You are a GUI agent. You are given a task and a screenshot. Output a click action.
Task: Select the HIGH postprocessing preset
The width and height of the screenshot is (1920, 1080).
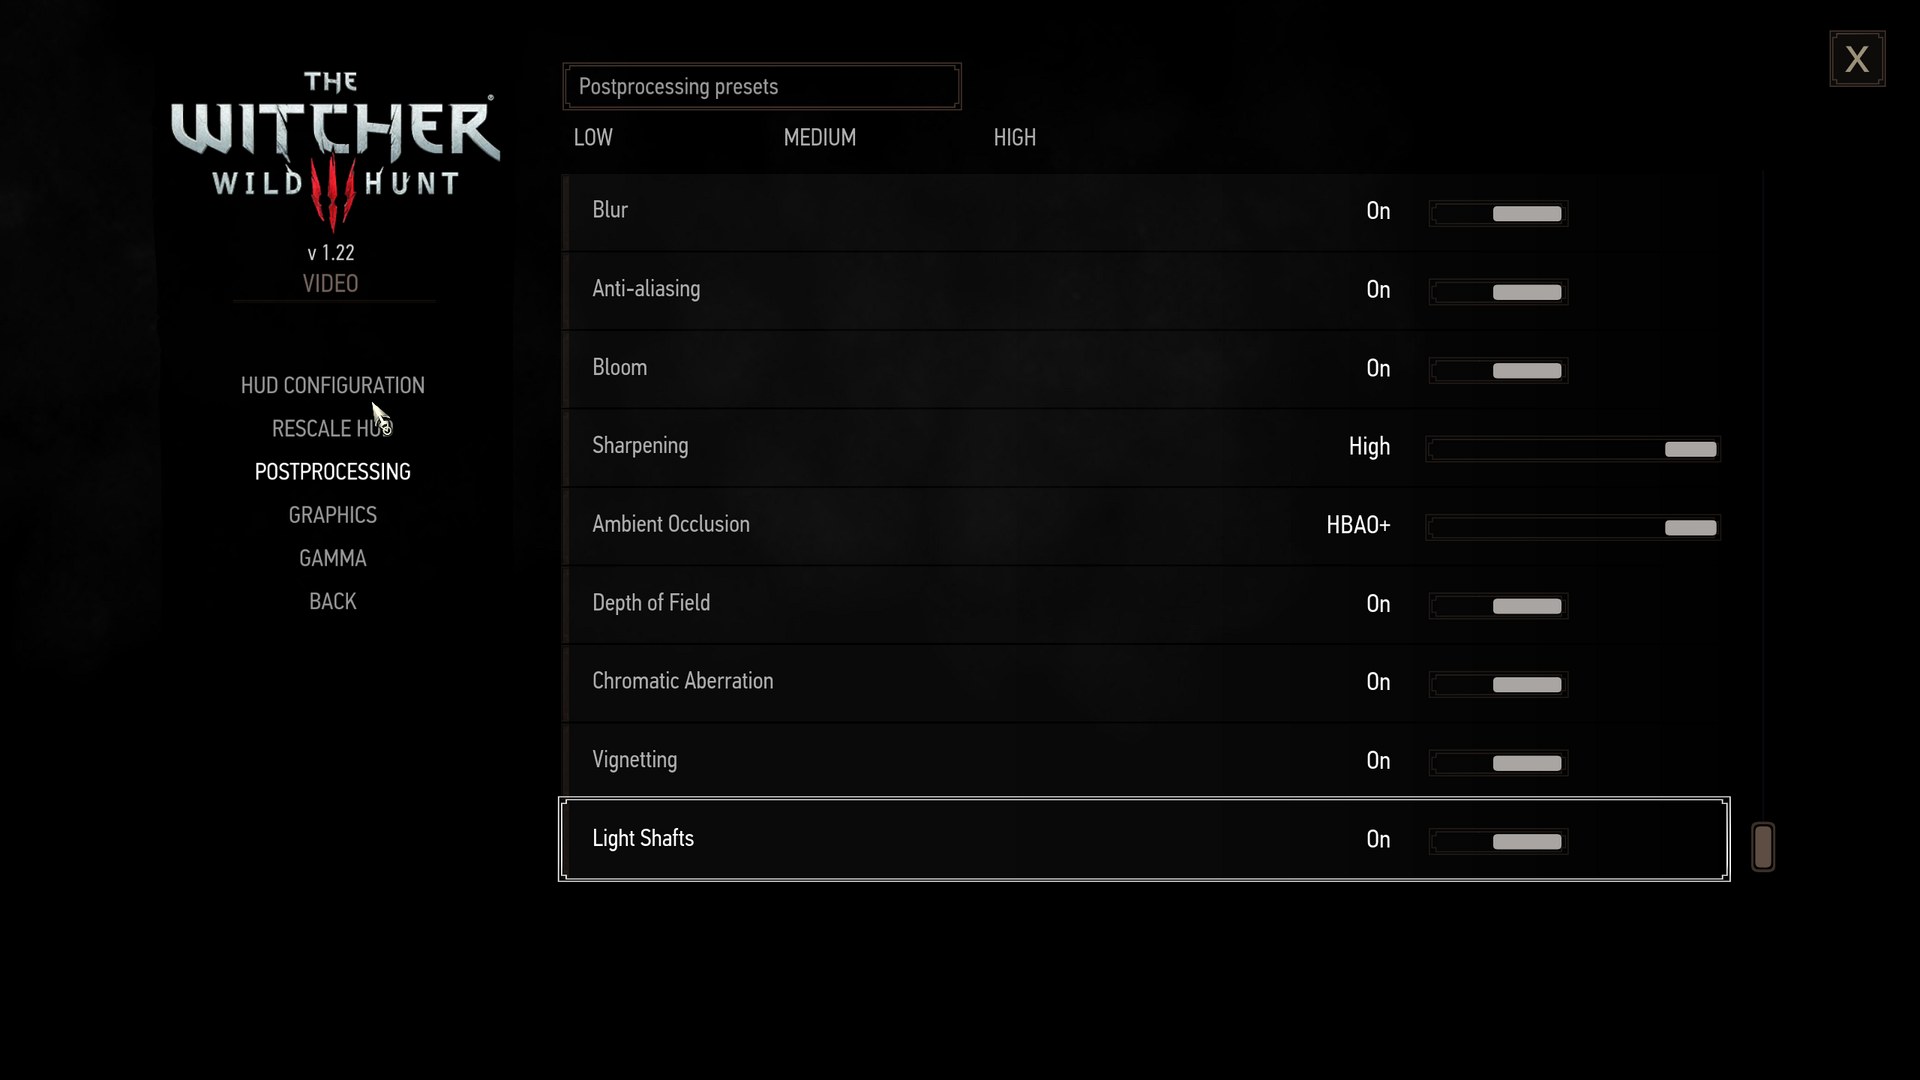[x=1015, y=137]
